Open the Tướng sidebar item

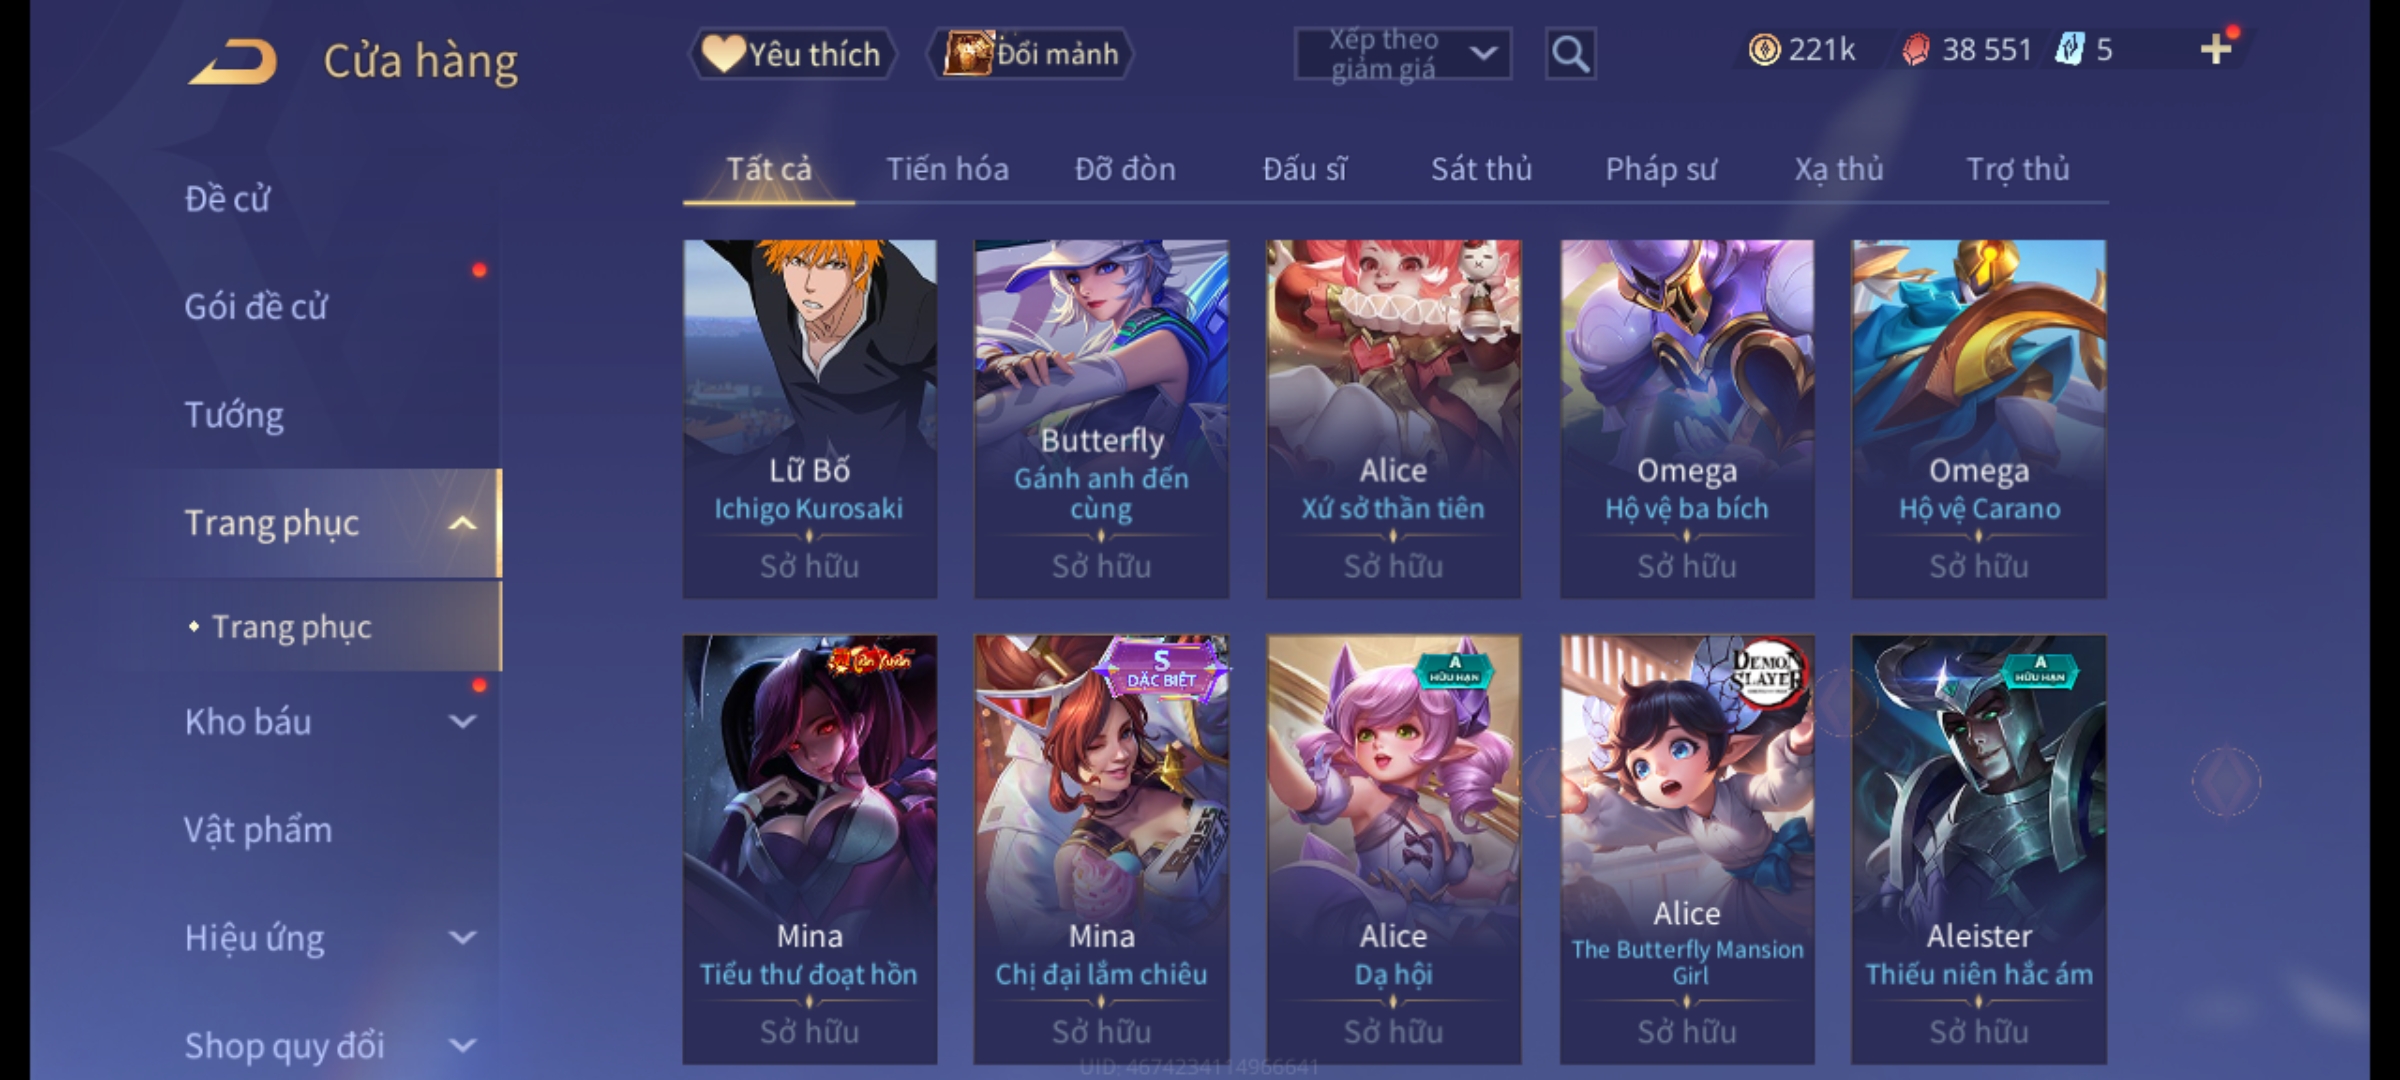point(234,415)
